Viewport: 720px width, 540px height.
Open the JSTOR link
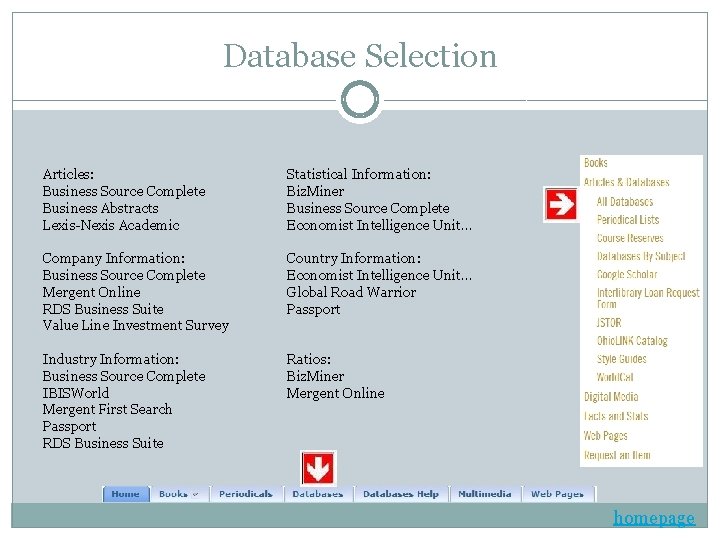click(x=609, y=323)
